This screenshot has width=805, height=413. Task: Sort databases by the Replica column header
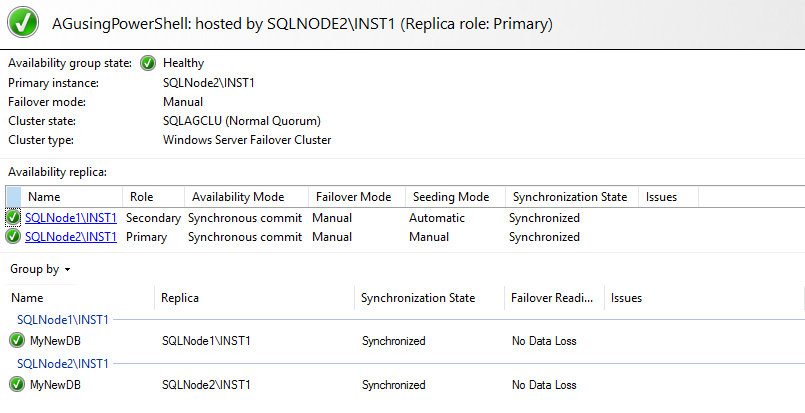[180, 298]
